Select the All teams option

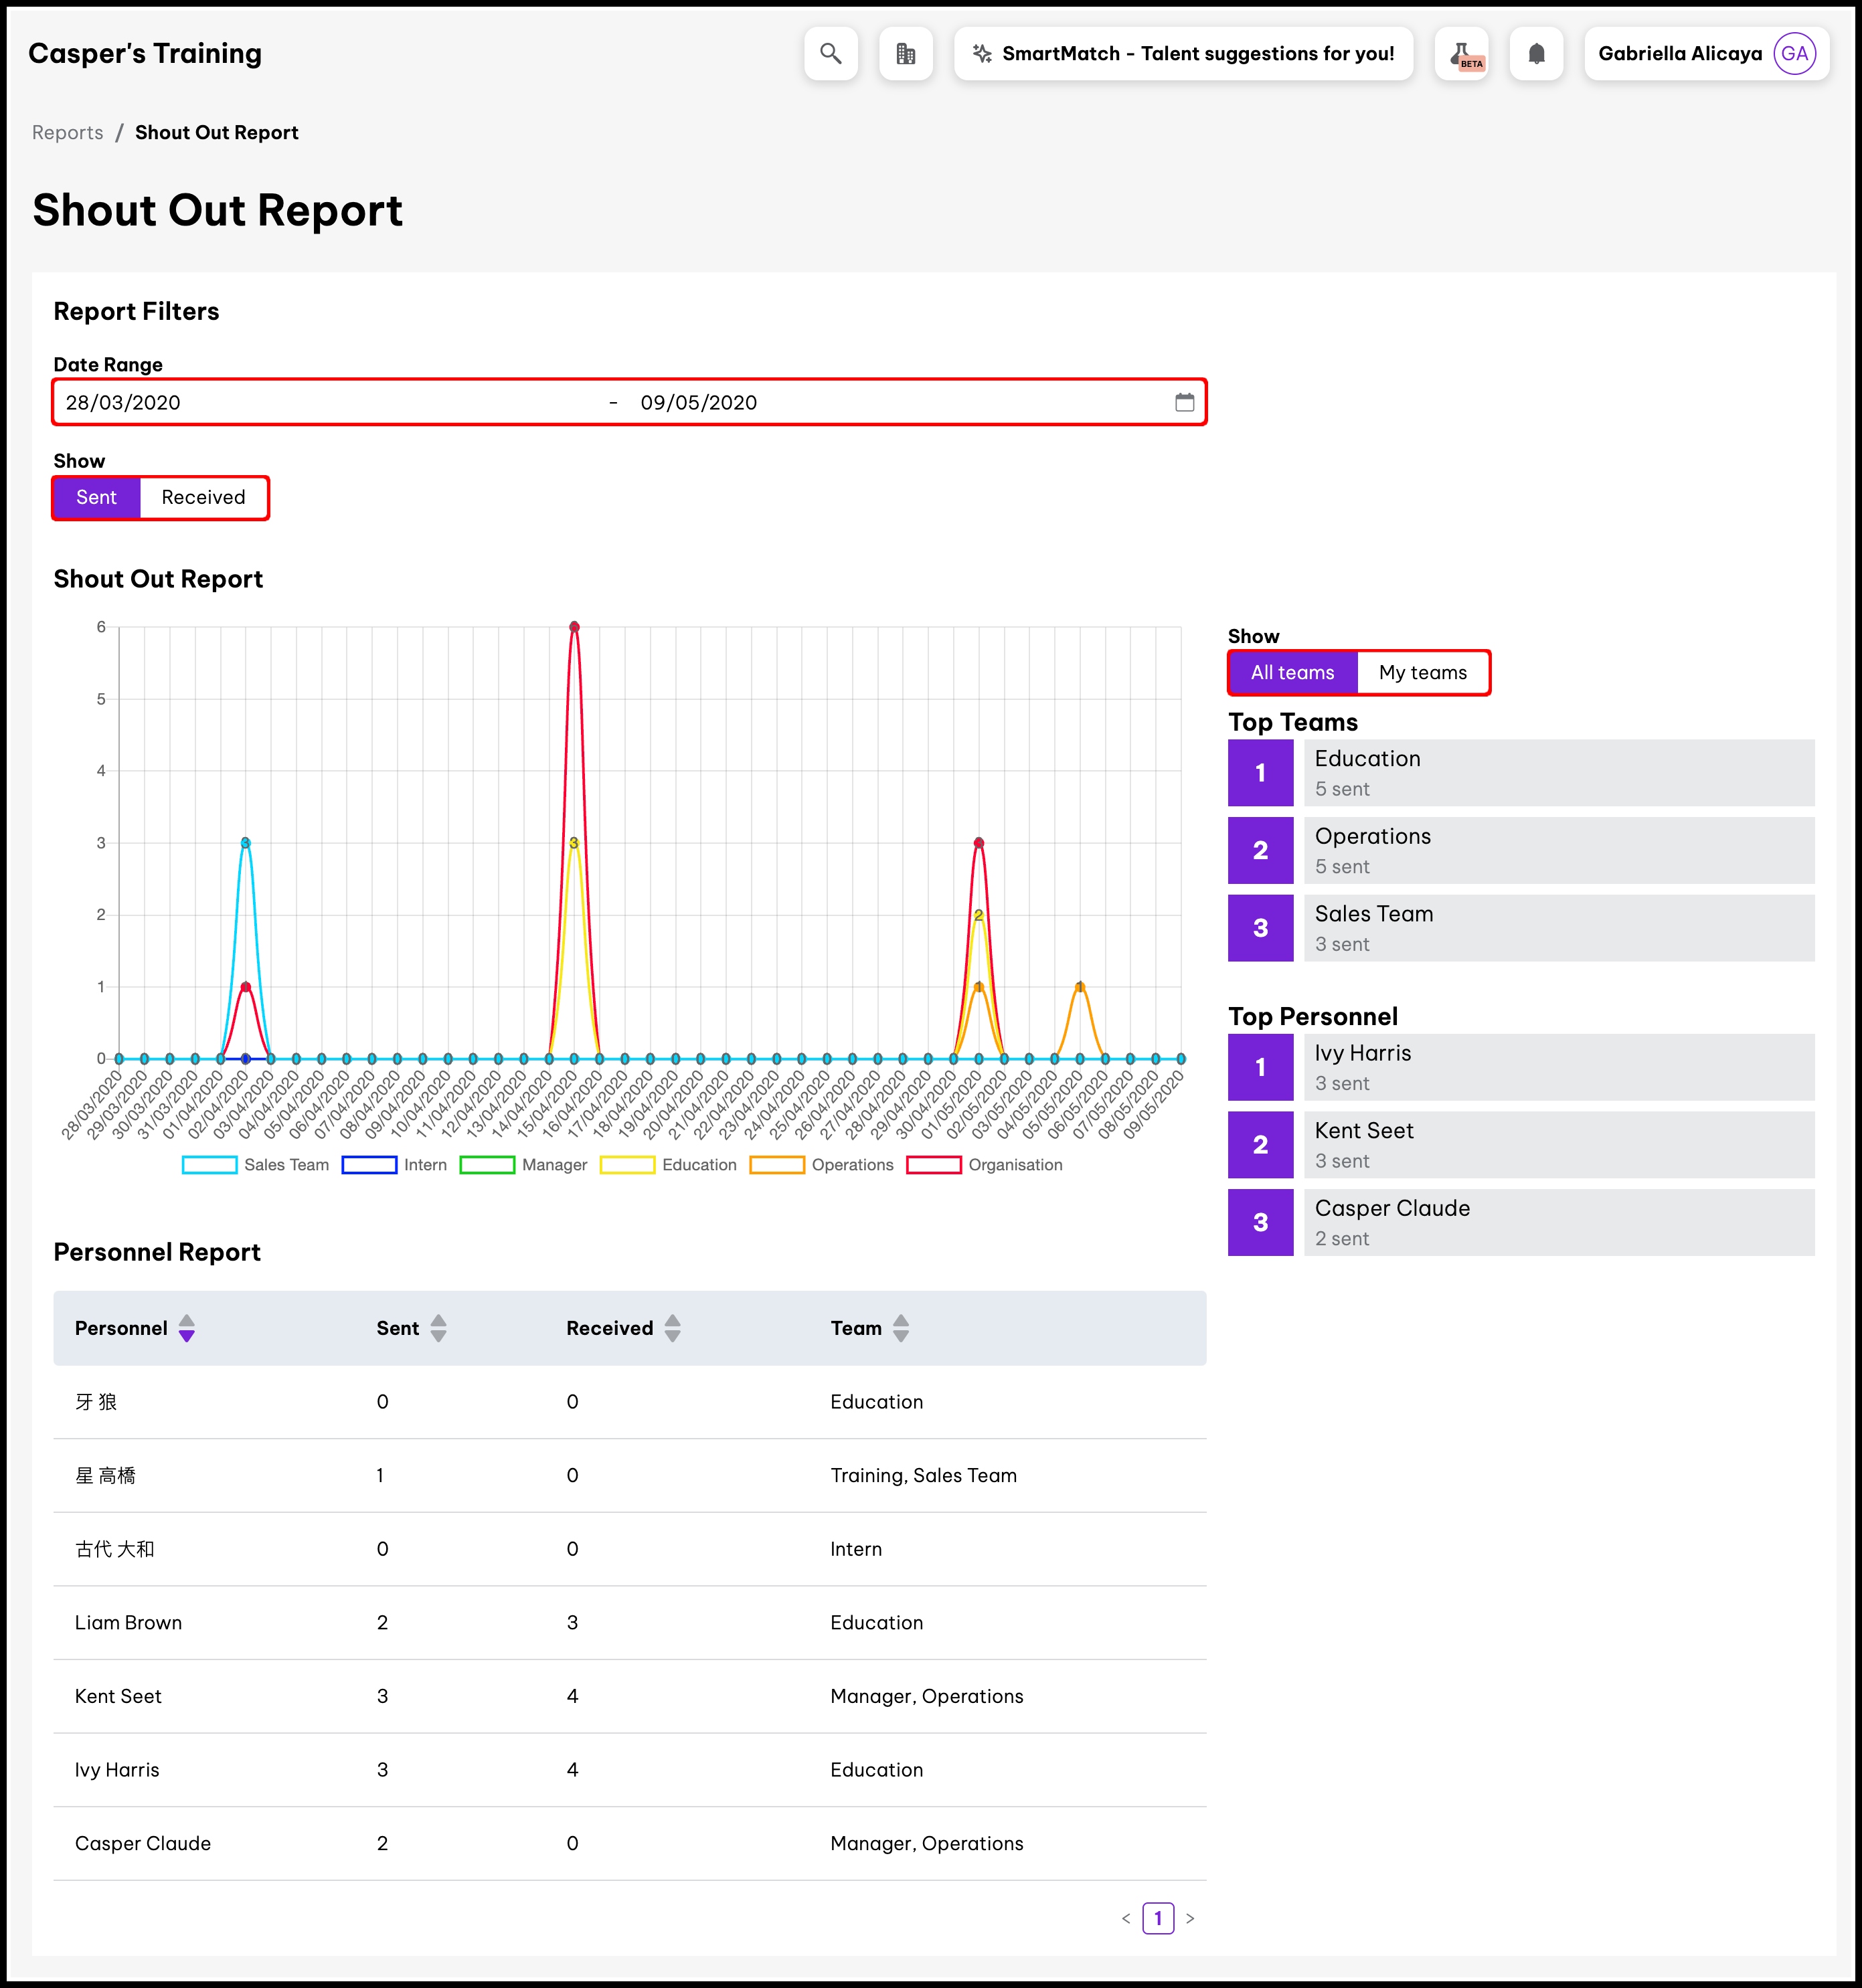[1292, 672]
